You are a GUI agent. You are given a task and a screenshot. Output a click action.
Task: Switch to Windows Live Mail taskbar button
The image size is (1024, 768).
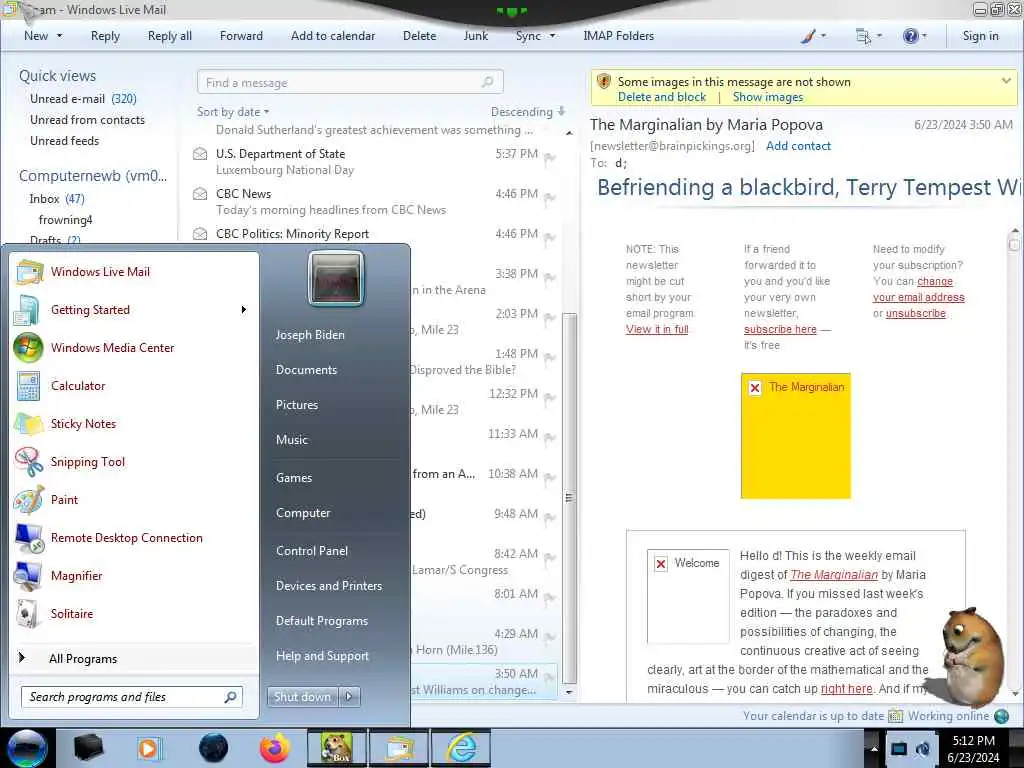[x=400, y=748]
